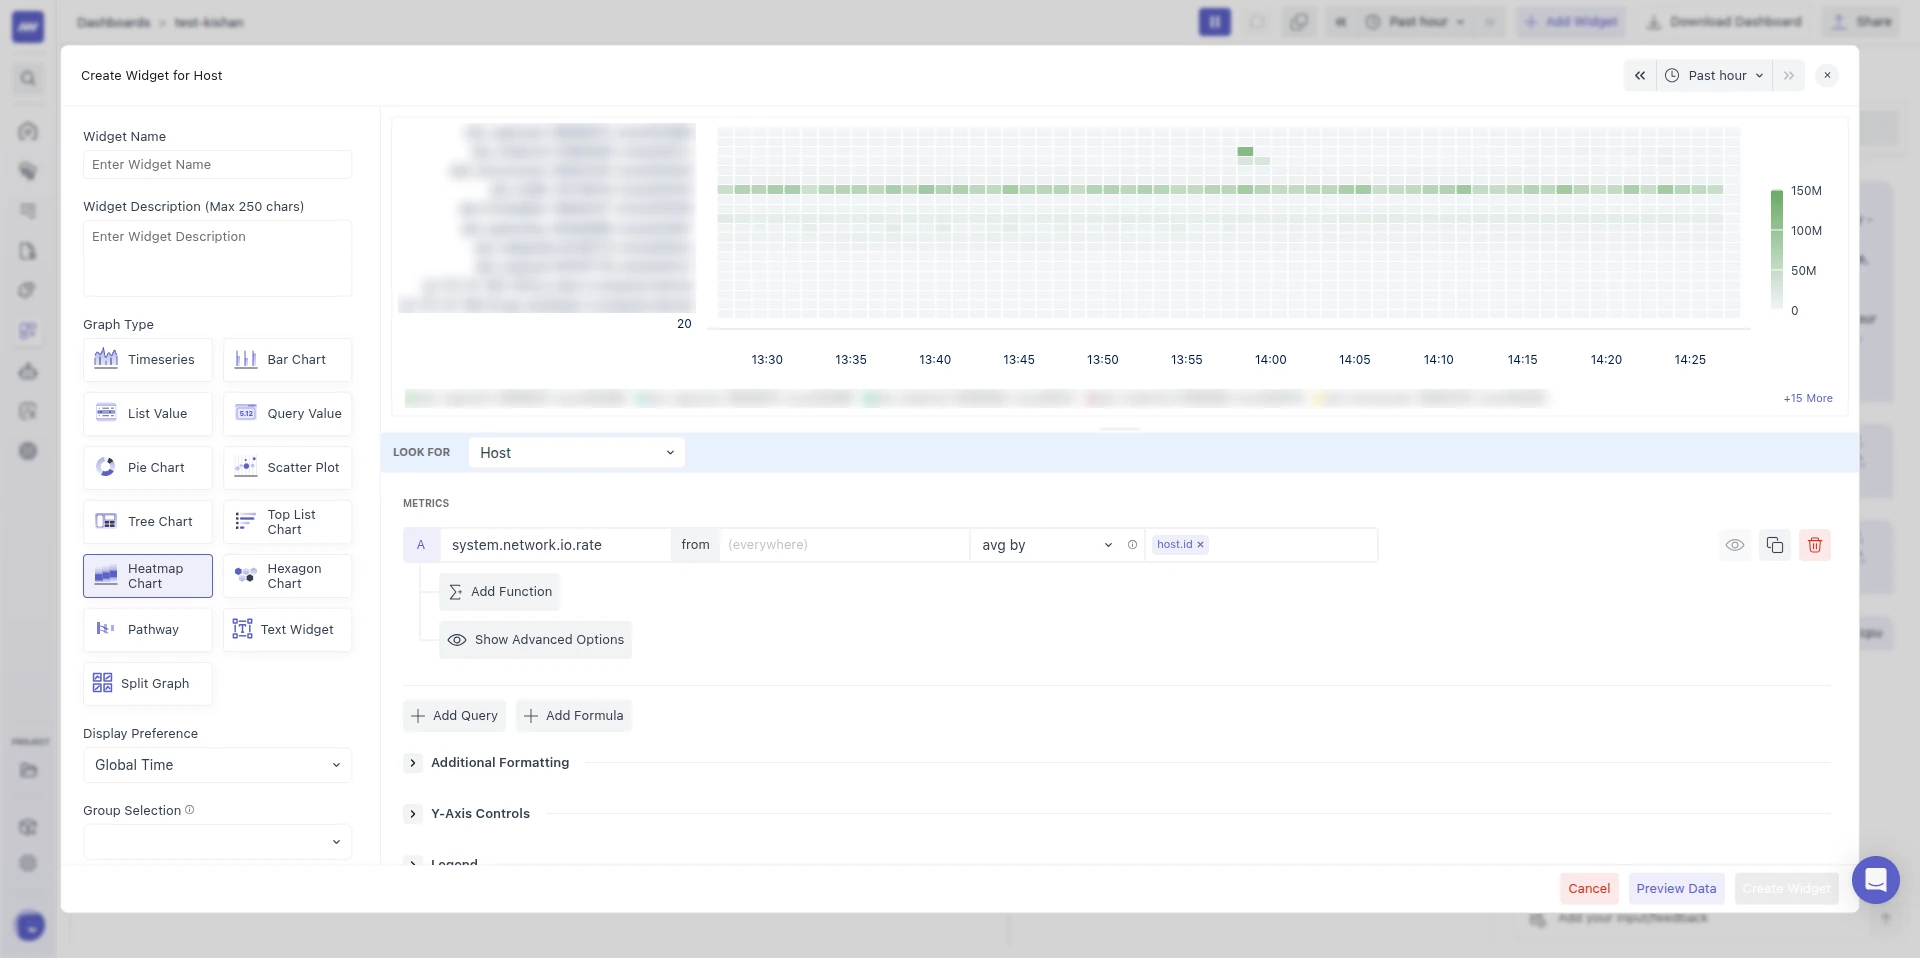Choose the Query Value graph type
The height and width of the screenshot is (958, 1920).
pyautogui.click(x=287, y=414)
